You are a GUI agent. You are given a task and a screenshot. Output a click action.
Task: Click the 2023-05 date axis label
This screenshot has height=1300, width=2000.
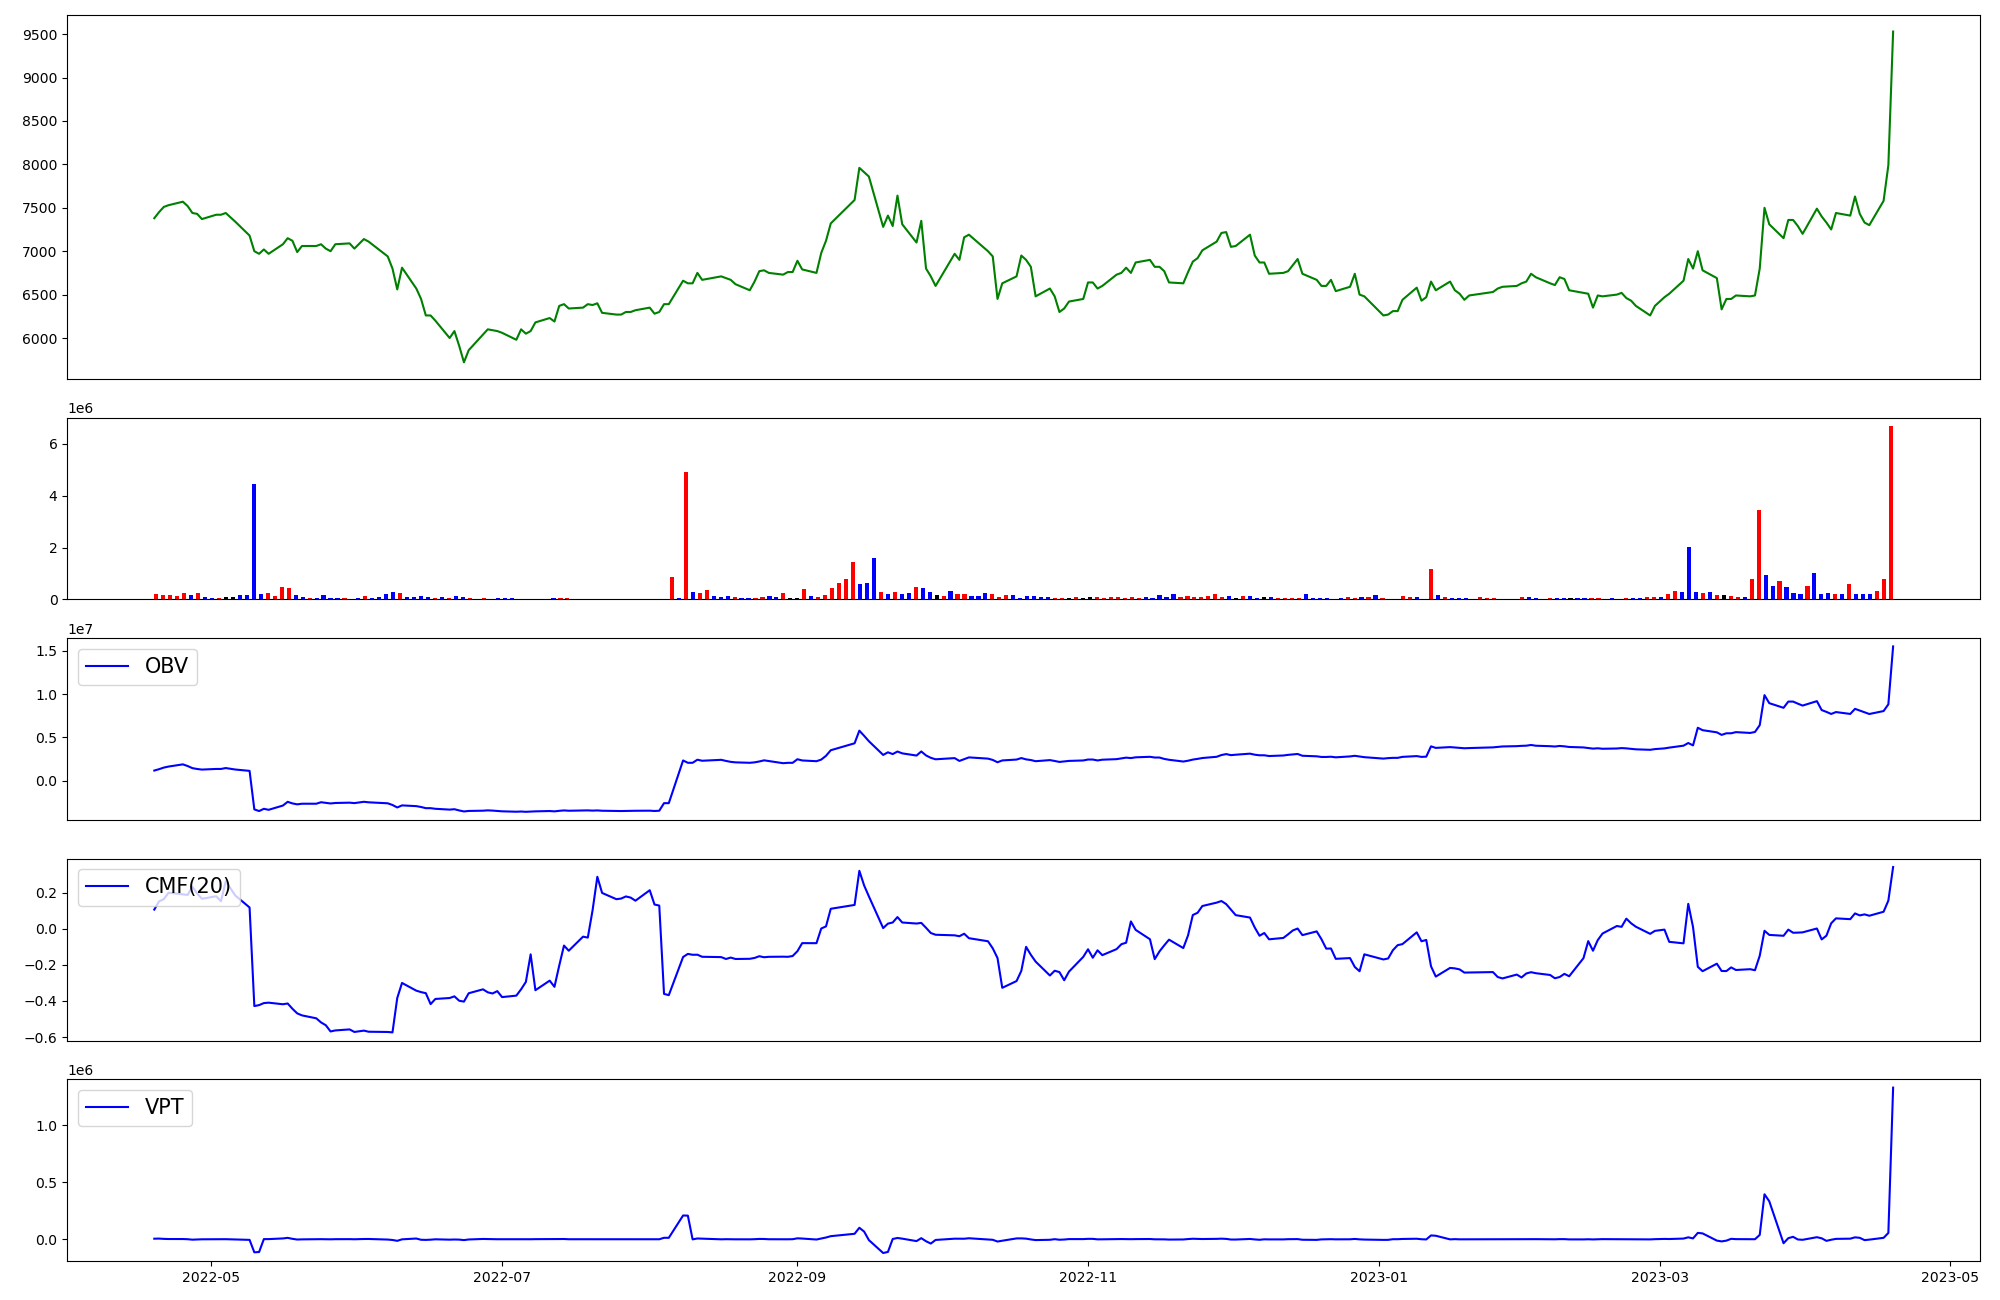pyautogui.click(x=1950, y=1277)
